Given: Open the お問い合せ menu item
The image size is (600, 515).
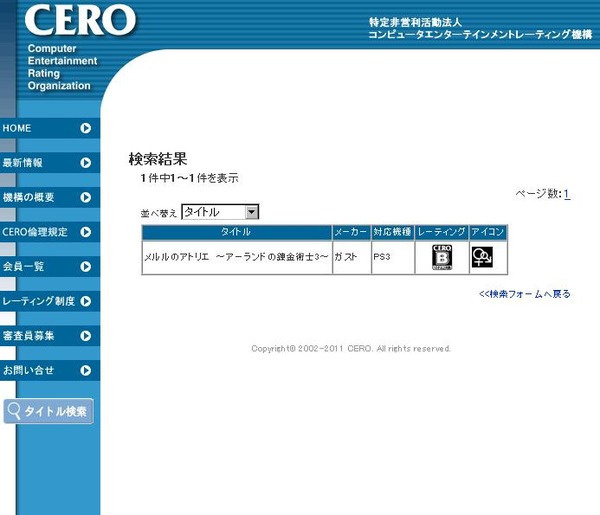Looking at the screenshot, I should click(50, 370).
